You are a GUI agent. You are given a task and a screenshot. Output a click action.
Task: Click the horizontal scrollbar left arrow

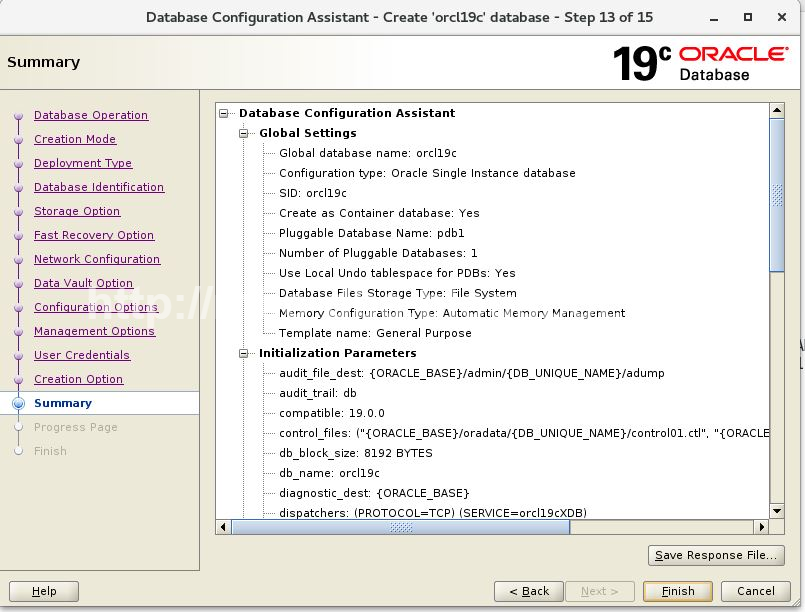[x=223, y=527]
